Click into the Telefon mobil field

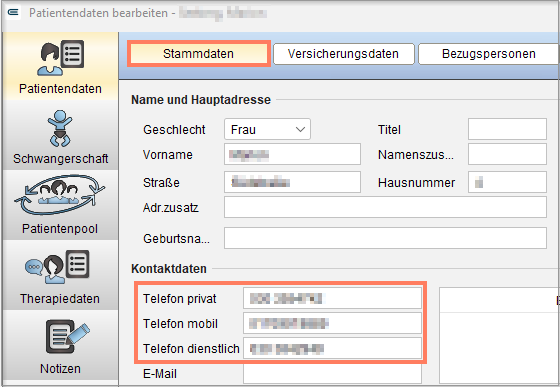tap(332, 323)
